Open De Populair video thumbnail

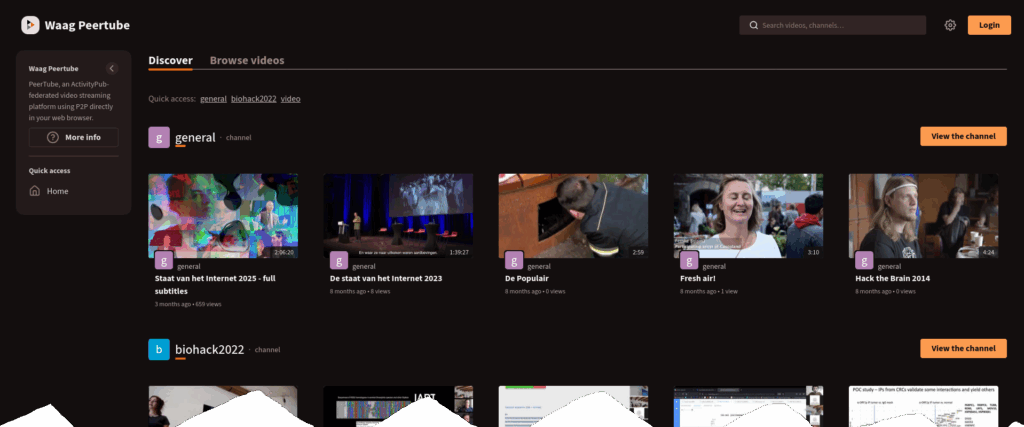(573, 215)
